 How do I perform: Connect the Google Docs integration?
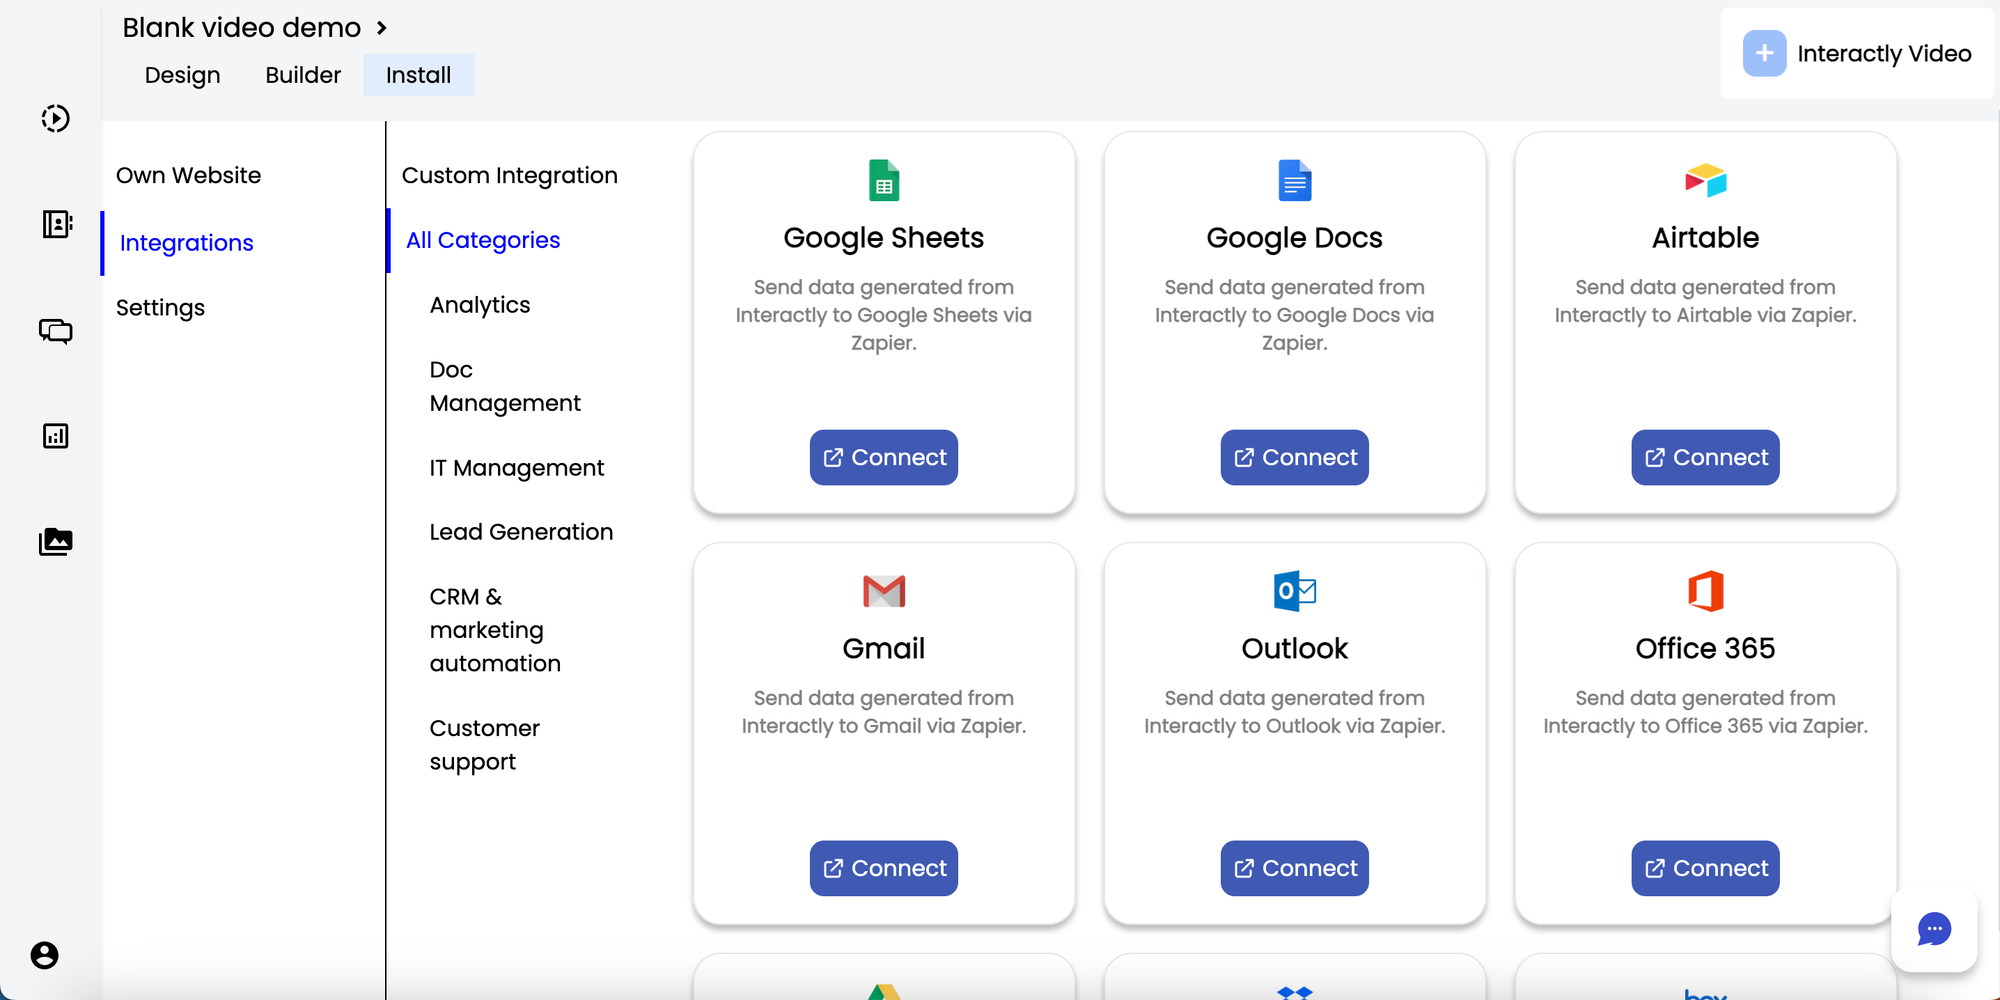1295,458
